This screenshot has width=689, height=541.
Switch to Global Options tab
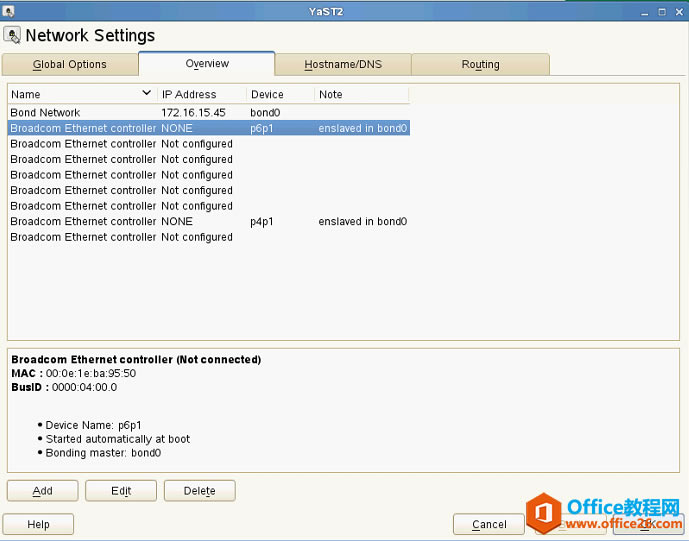(x=70, y=64)
